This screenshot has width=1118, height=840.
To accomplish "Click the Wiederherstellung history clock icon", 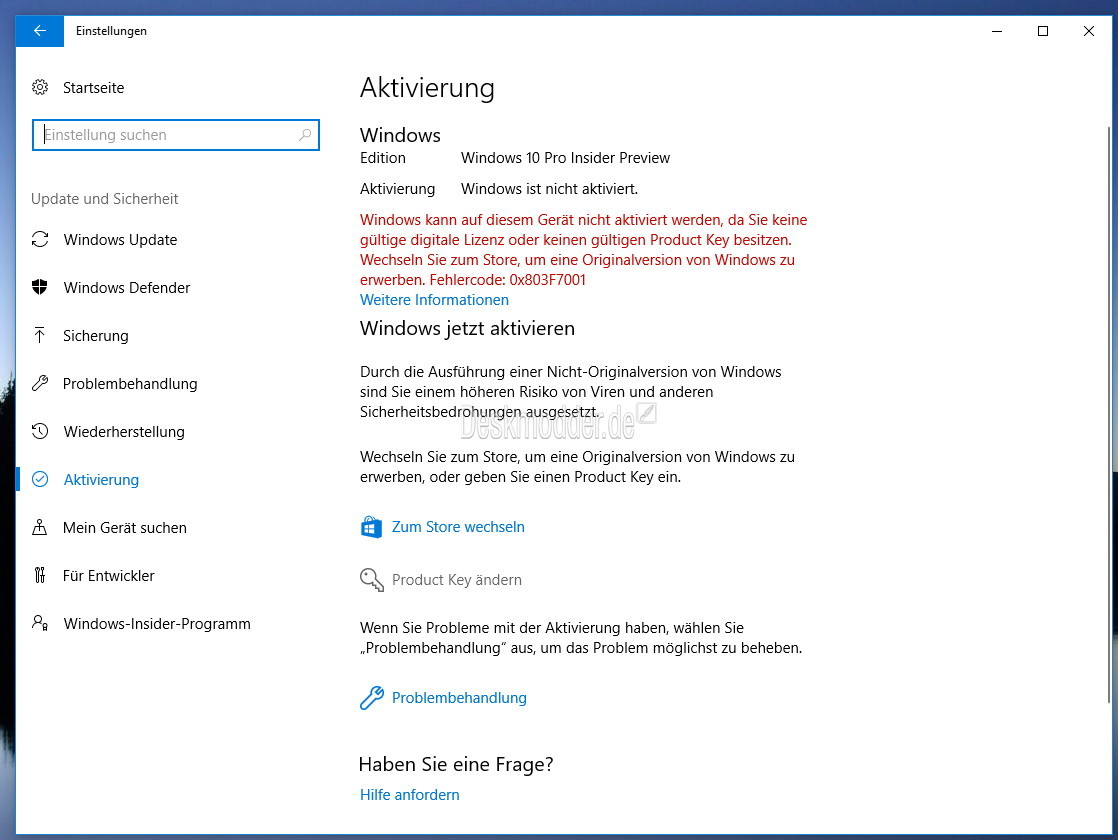I will click(x=40, y=431).
